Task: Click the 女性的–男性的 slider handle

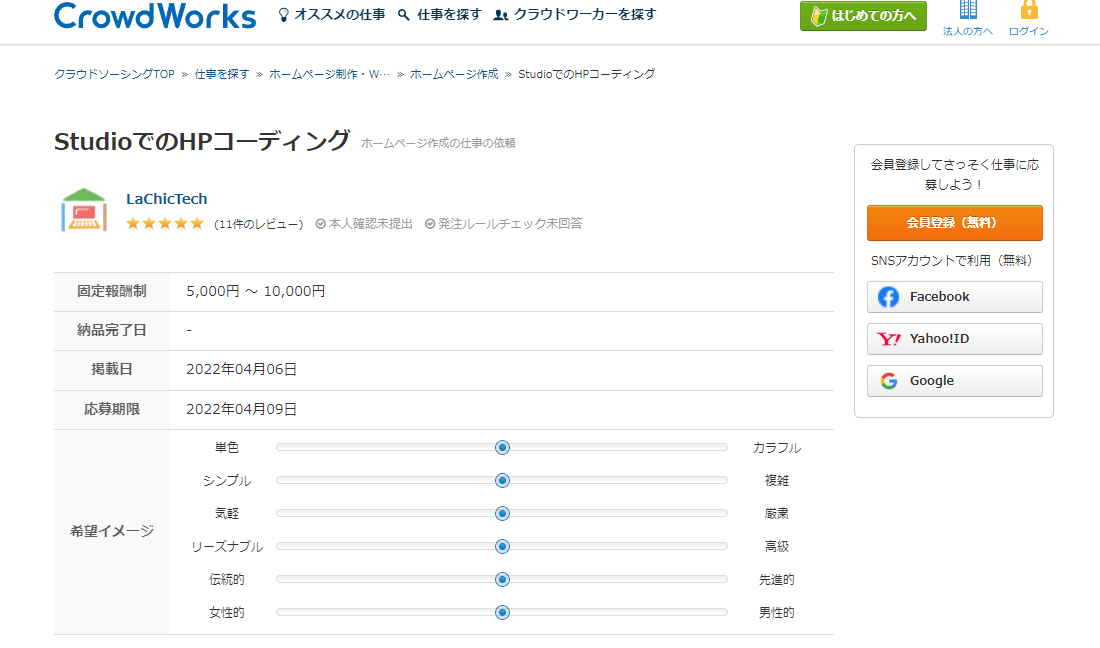Action: (502, 612)
